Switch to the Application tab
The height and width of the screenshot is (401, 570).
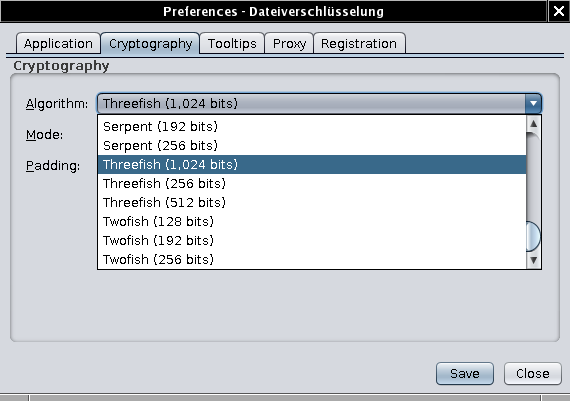pos(58,44)
